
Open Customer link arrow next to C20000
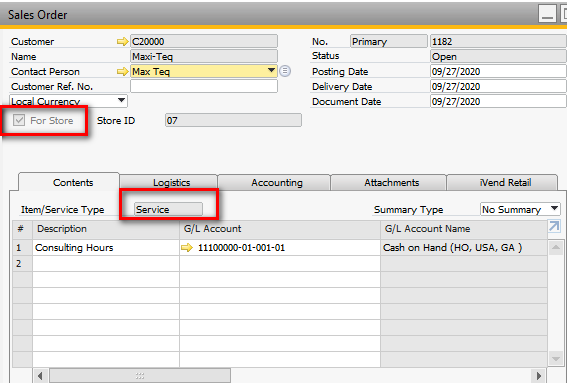pos(123,42)
